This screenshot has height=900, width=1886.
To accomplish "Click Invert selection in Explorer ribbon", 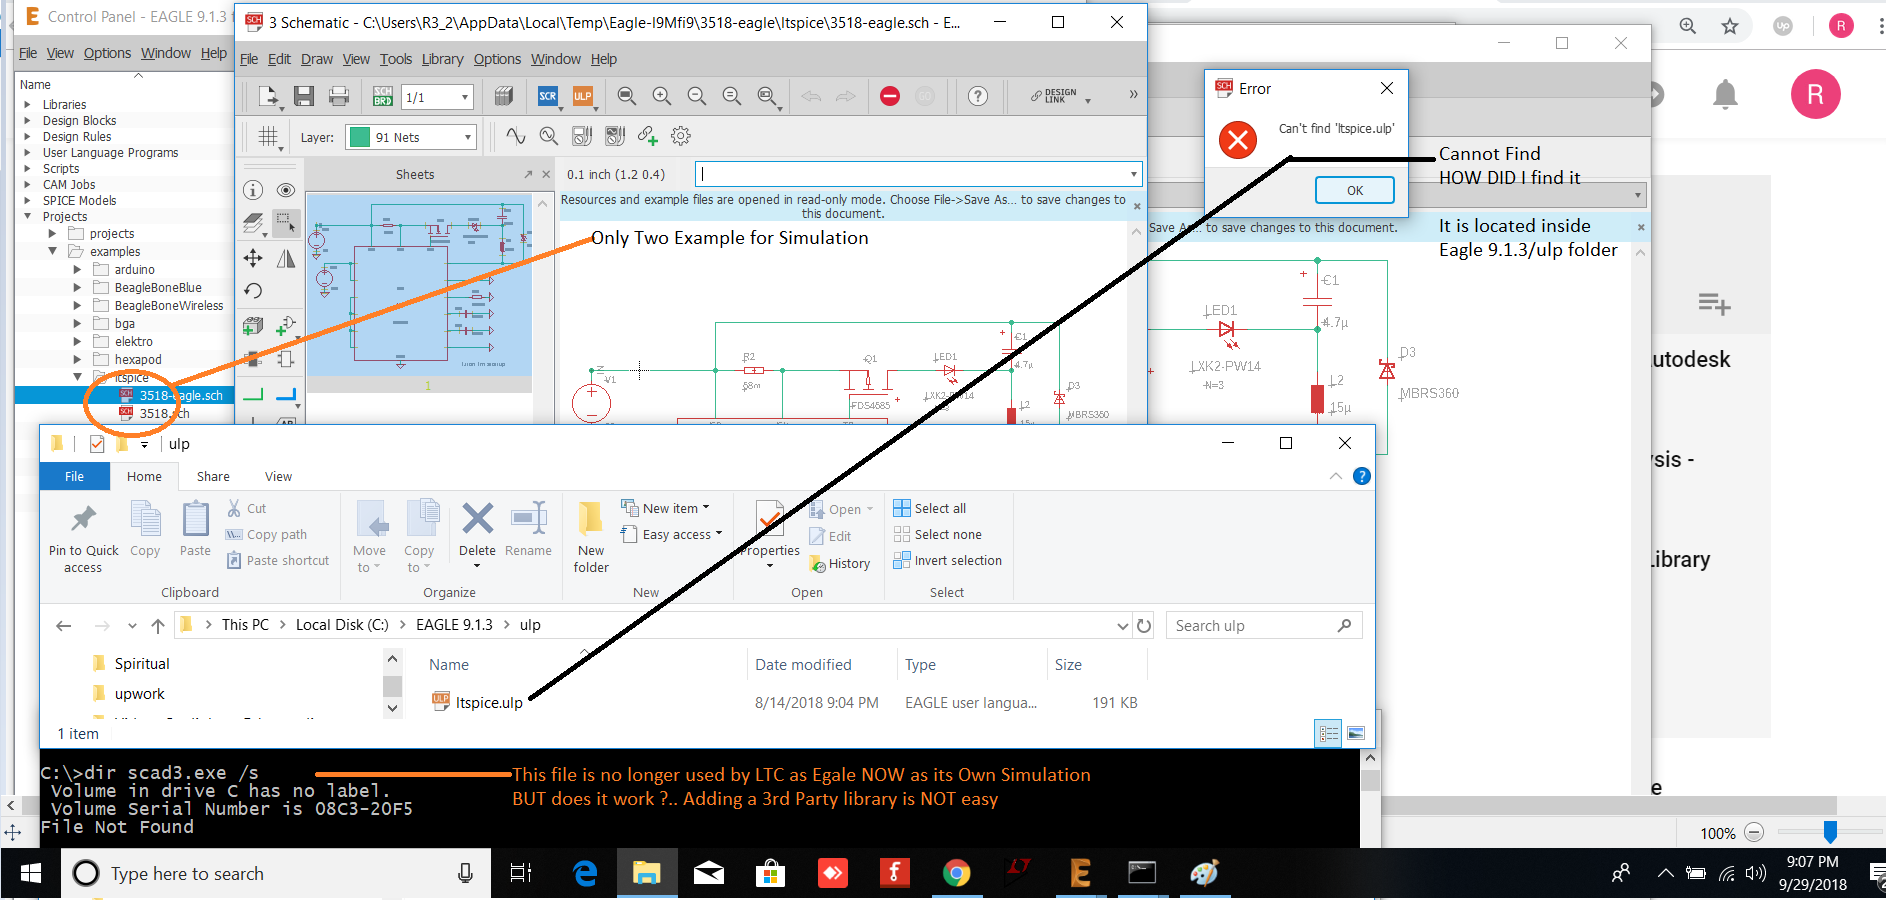I will coord(948,560).
